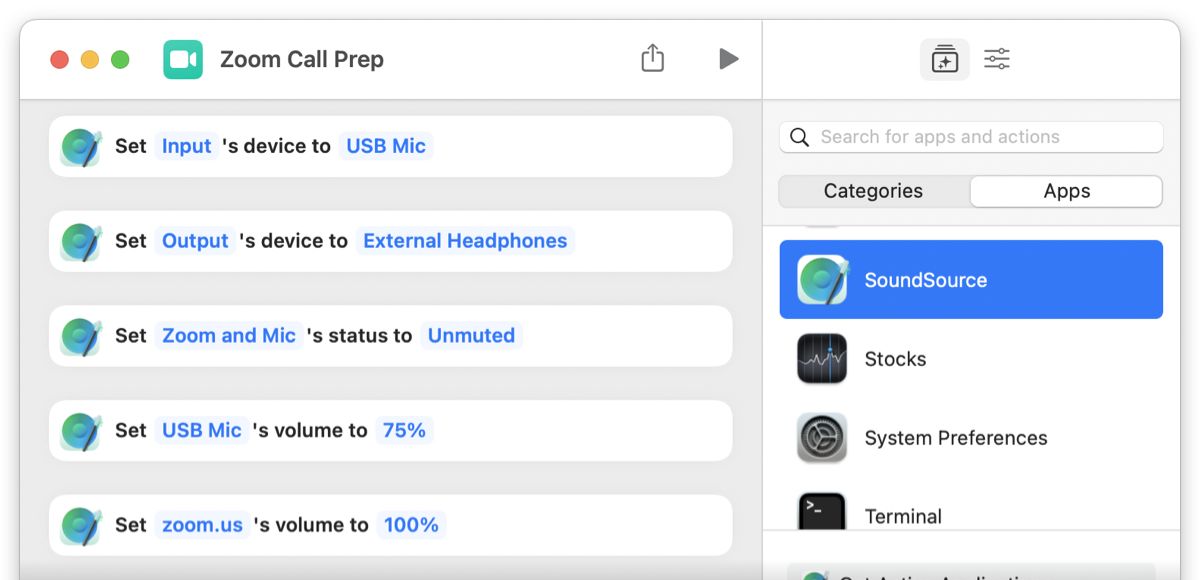Change the External Headphones parameter
Image resolution: width=1200 pixels, height=580 pixels.
point(465,241)
